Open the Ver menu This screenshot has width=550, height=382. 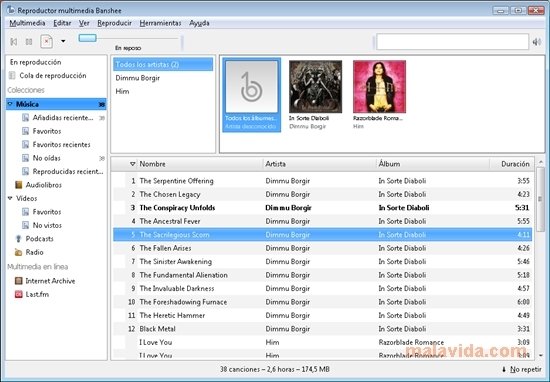coord(84,23)
